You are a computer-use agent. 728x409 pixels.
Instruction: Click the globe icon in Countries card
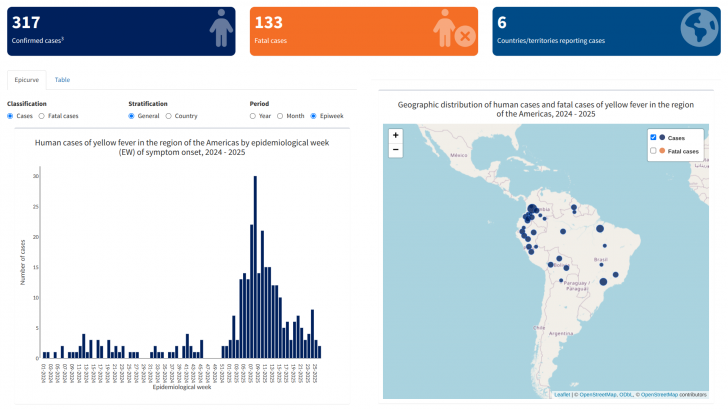point(699,30)
